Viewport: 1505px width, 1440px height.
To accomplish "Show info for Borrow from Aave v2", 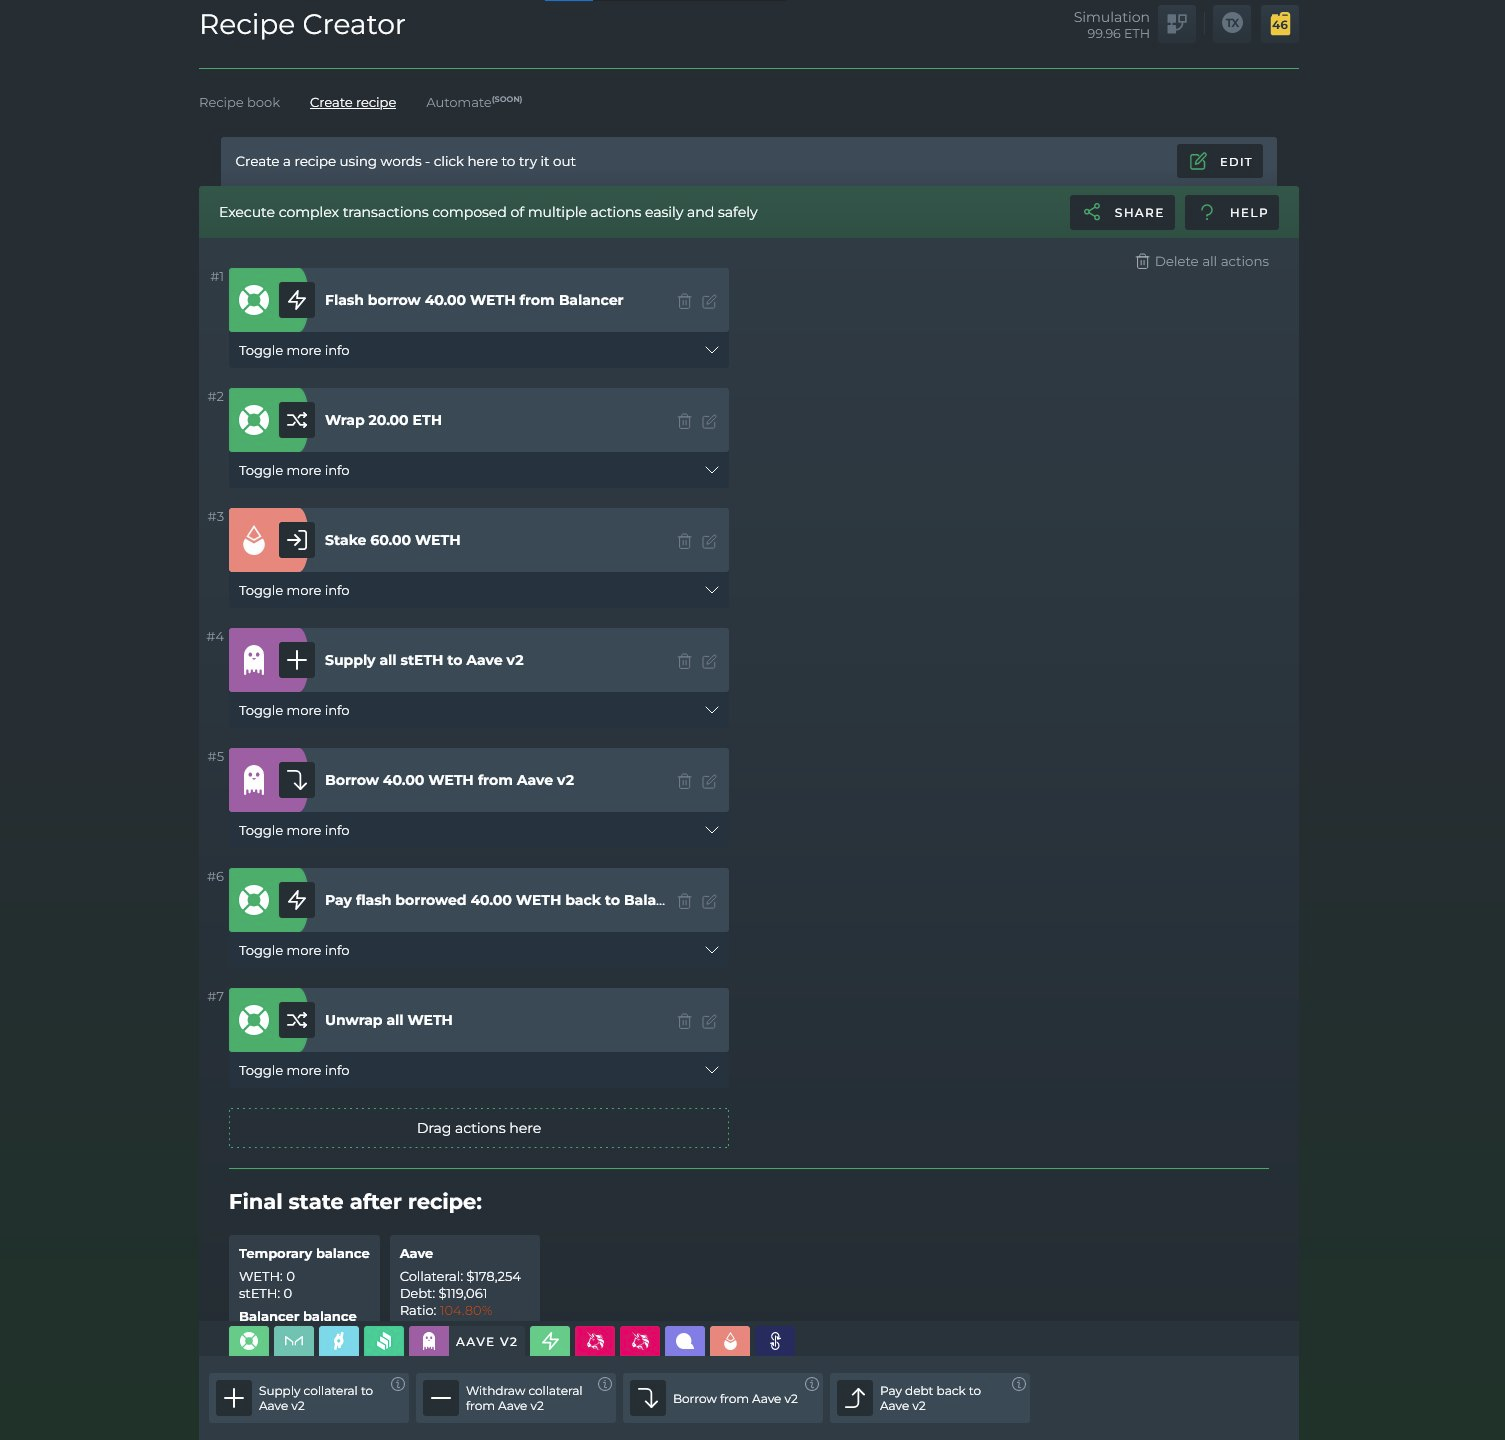I will click(x=812, y=1384).
